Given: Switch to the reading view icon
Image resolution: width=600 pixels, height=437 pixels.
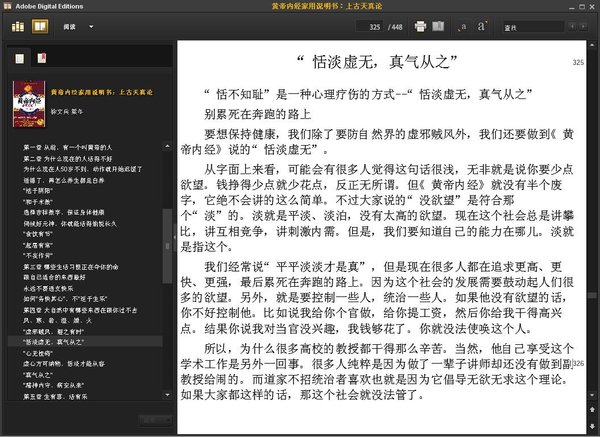Looking at the screenshot, I should point(38,25).
